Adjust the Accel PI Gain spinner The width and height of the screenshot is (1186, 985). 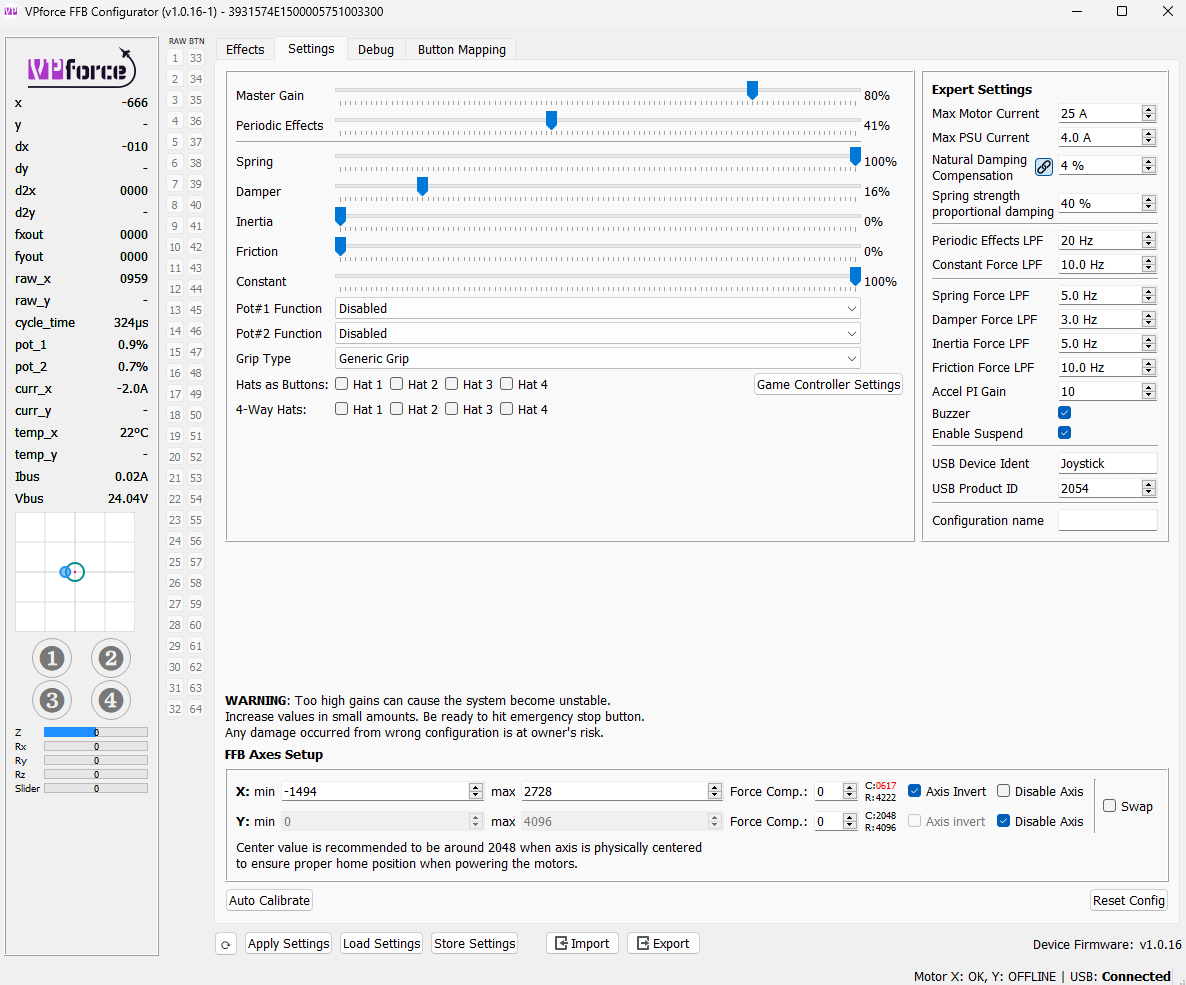(1149, 392)
